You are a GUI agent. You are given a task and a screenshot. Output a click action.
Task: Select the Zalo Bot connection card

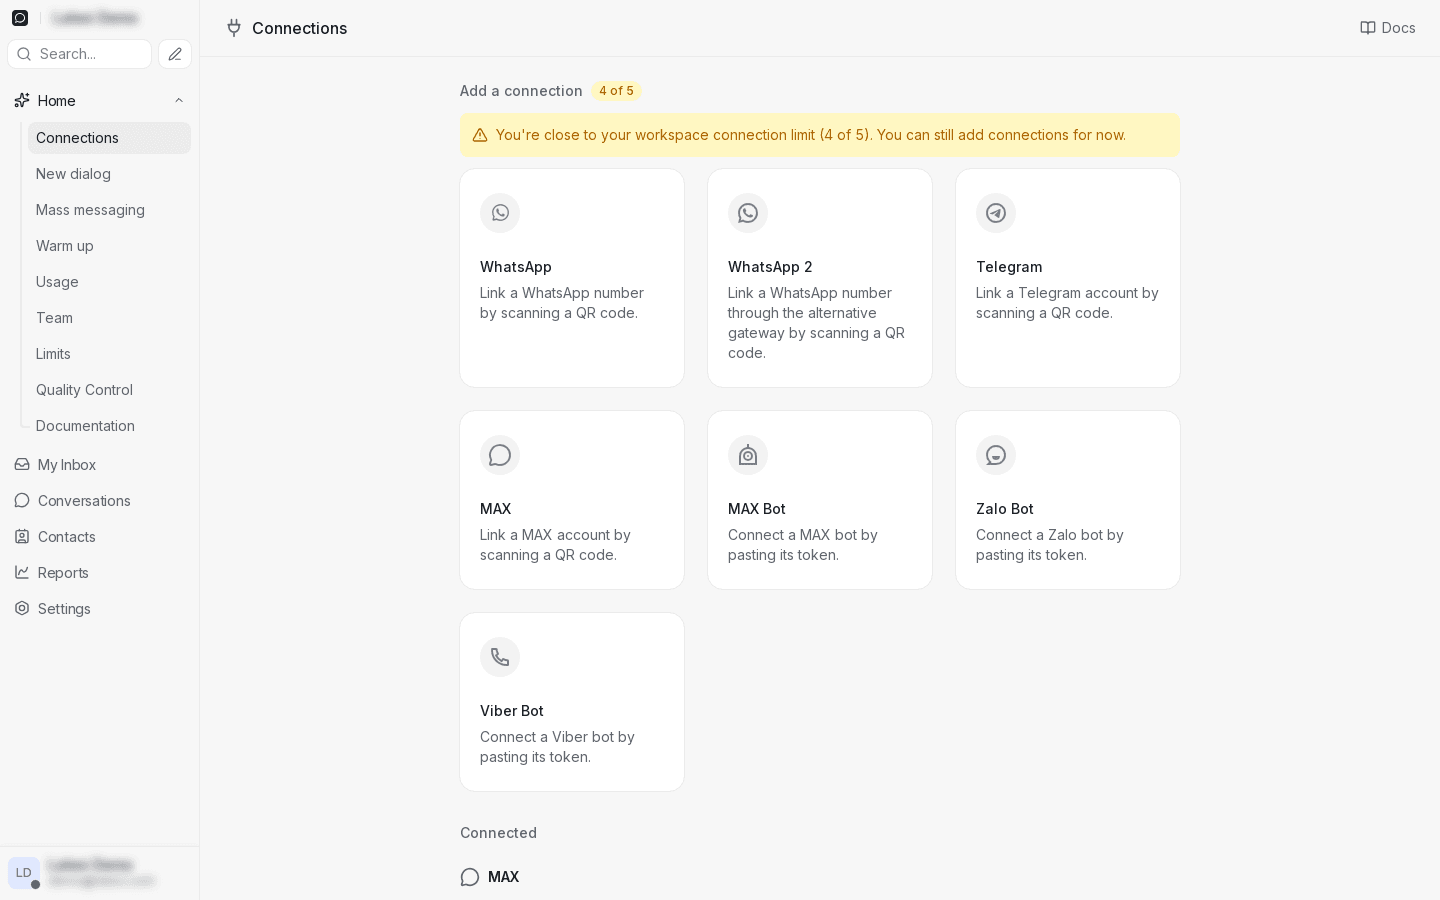pyautogui.click(x=1068, y=500)
